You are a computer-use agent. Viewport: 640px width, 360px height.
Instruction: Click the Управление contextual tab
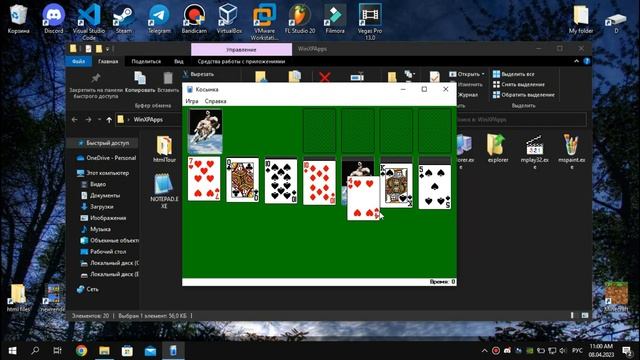tap(241, 49)
